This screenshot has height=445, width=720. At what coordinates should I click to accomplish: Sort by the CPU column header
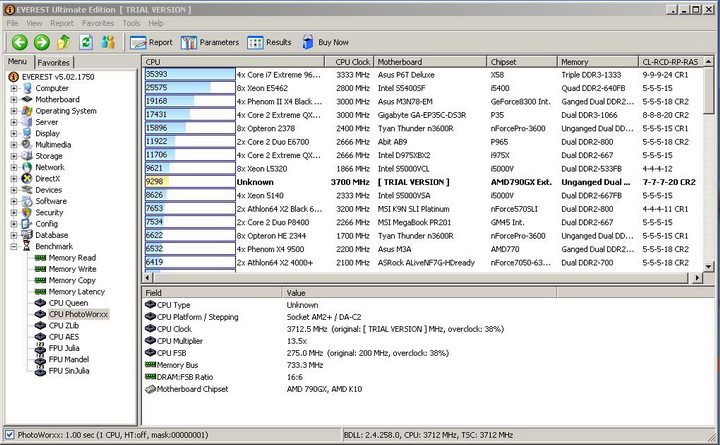234,62
